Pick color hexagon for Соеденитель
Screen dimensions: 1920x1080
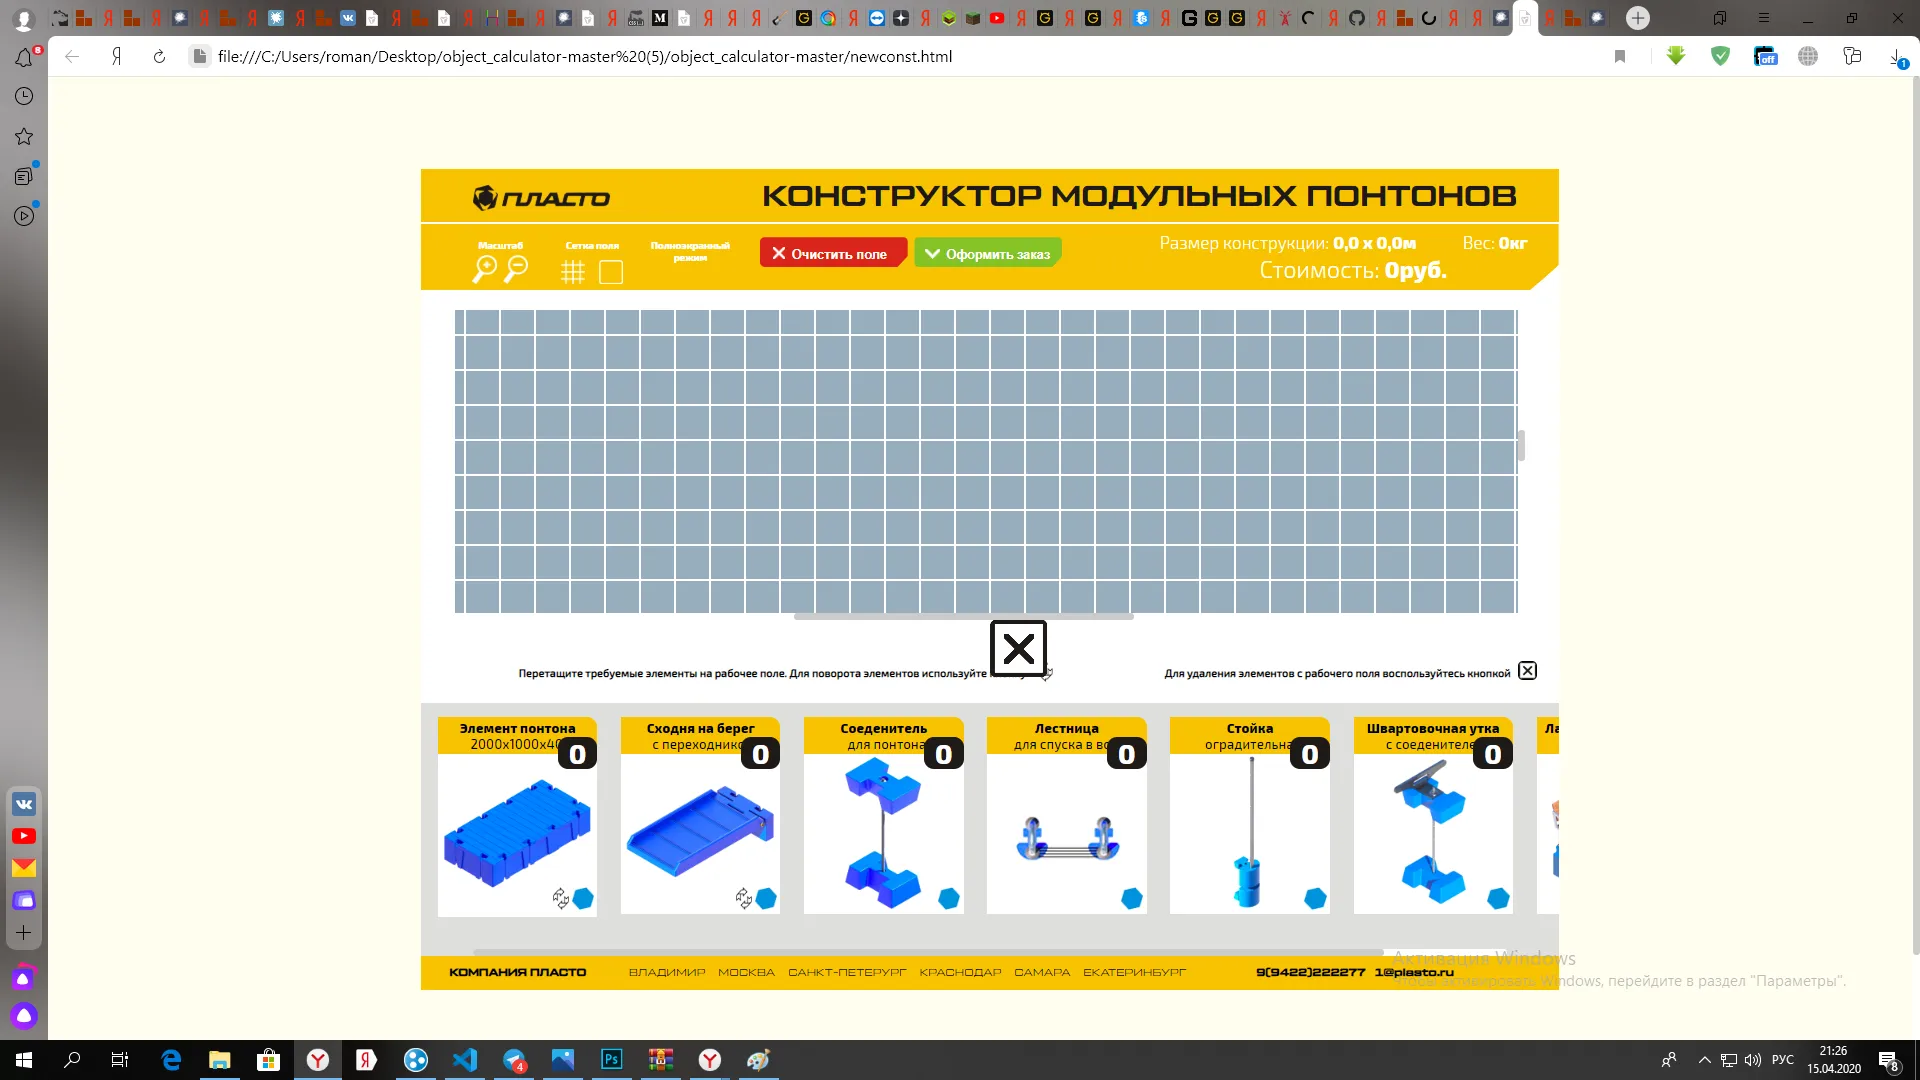tap(949, 898)
